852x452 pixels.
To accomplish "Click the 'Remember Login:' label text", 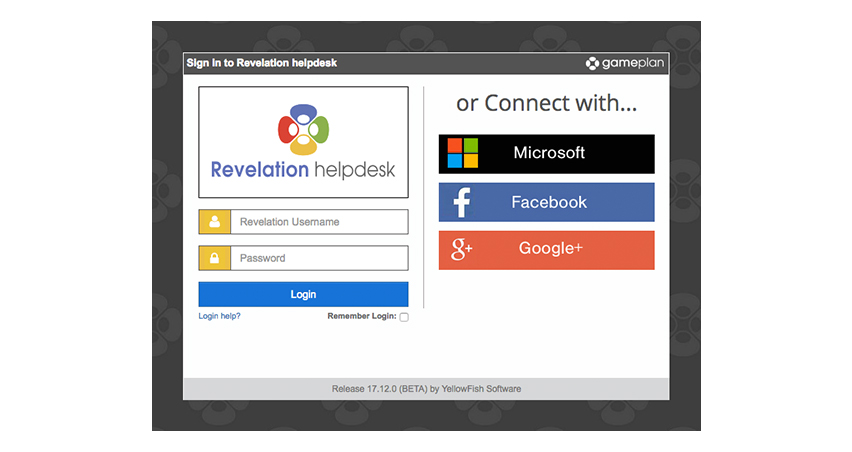I will coord(362,316).
